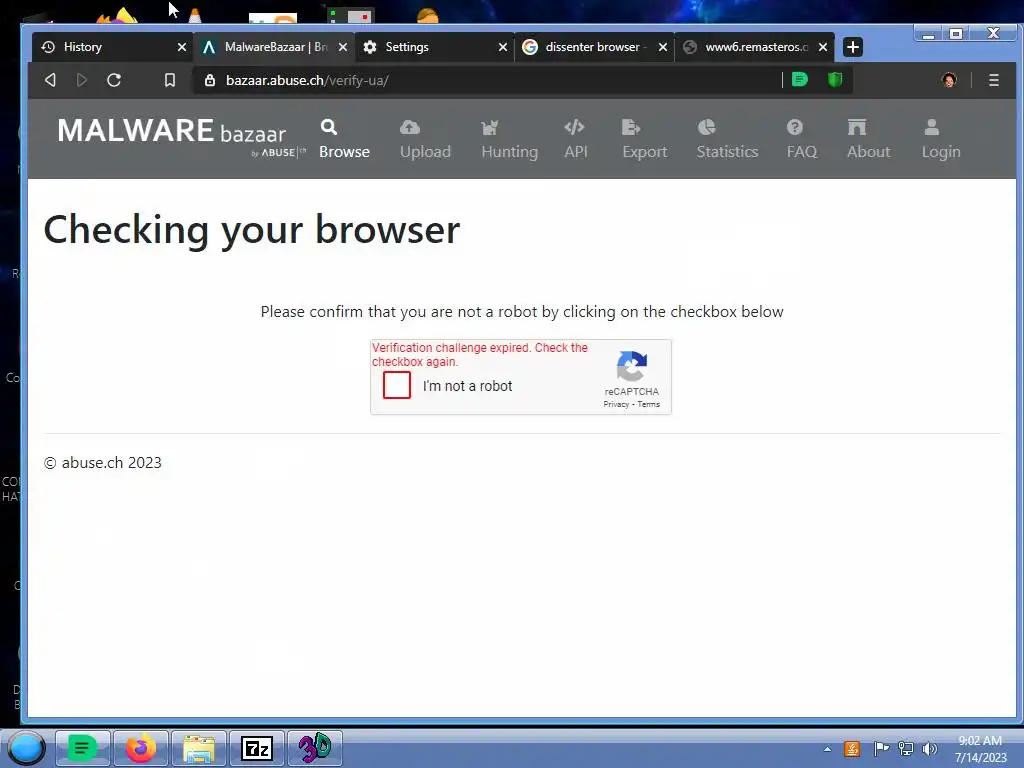Open the Action Center flag icon
Screen dimensions: 1024x768
click(x=881, y=748)
